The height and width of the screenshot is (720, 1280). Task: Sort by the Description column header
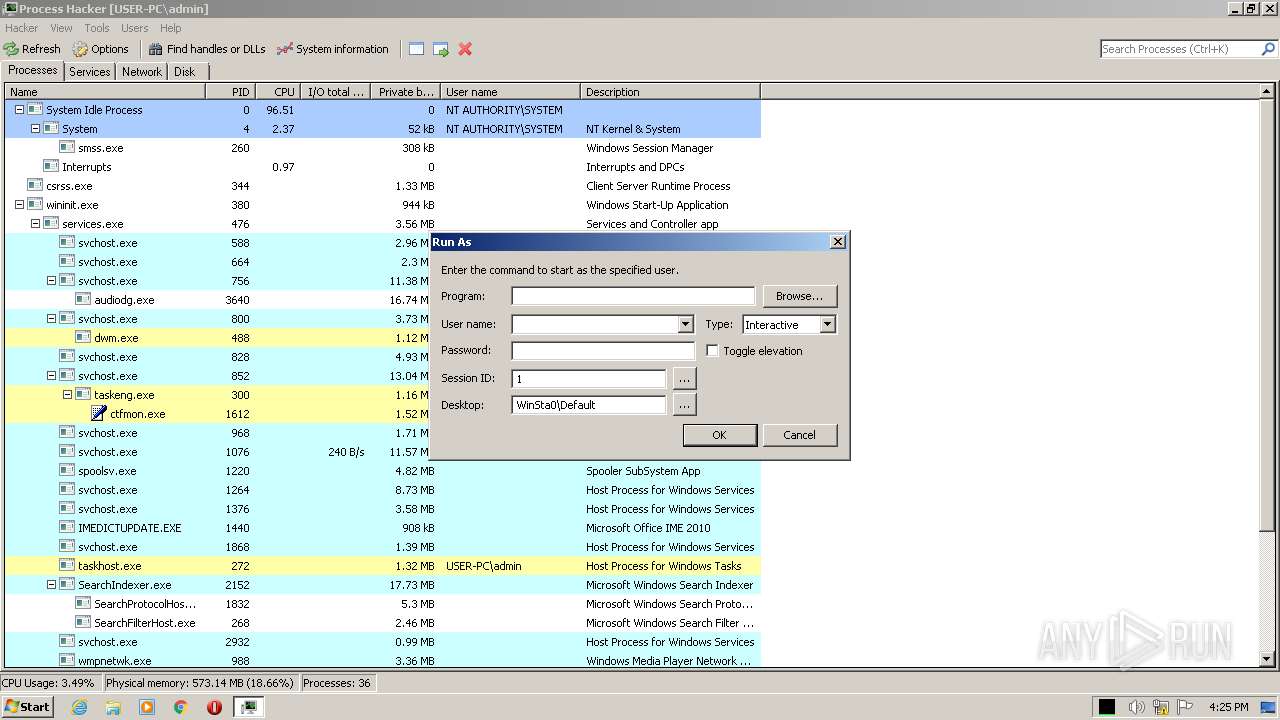[x=670, y=92]
